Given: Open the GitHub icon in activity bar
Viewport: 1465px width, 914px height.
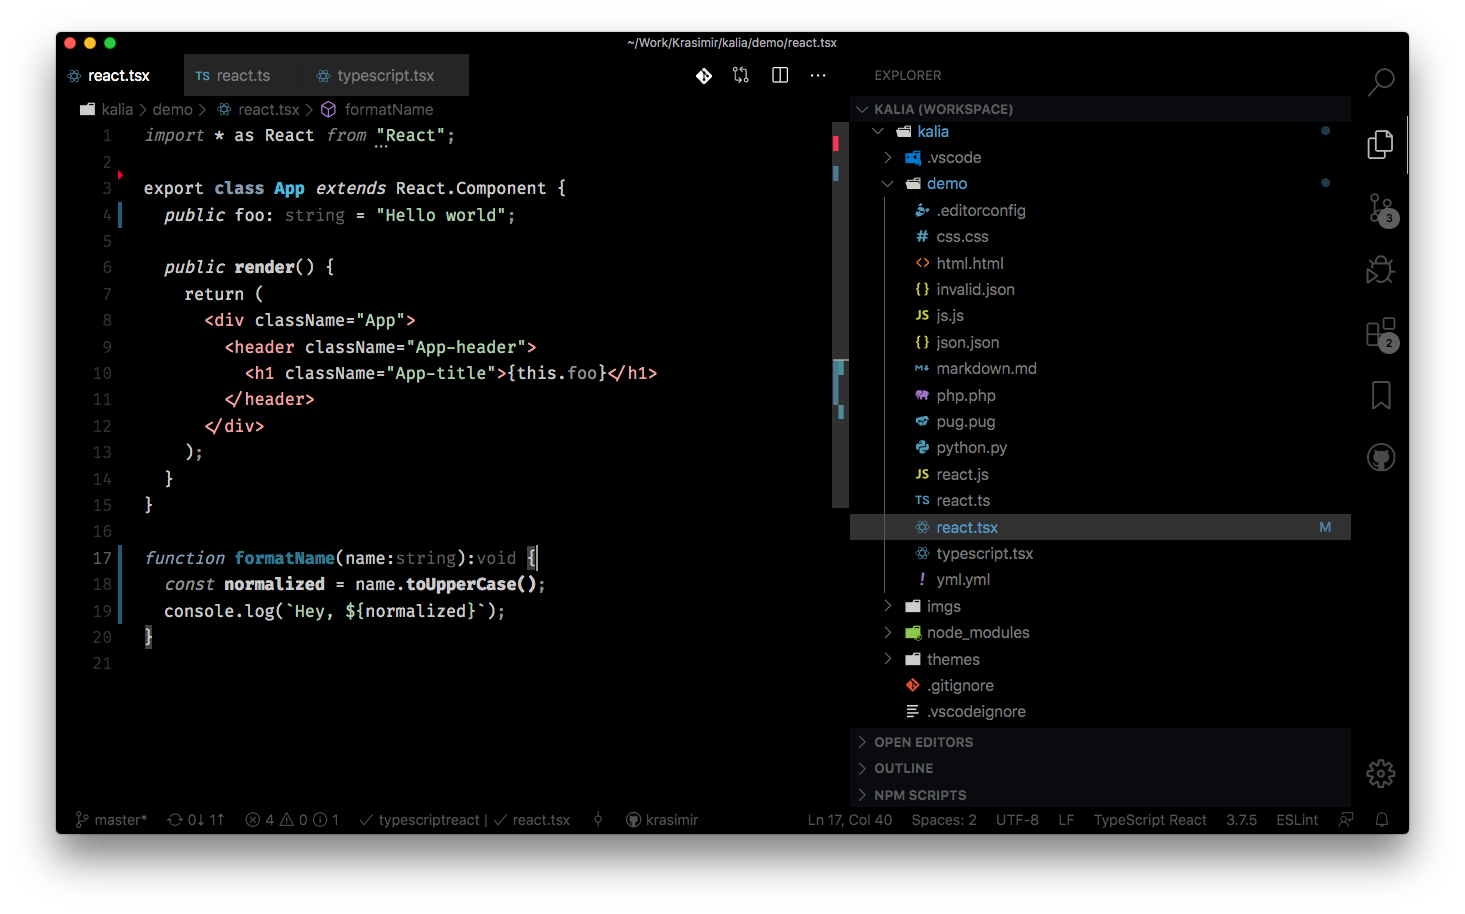Looking at the screenshot, I should 1381,458.
